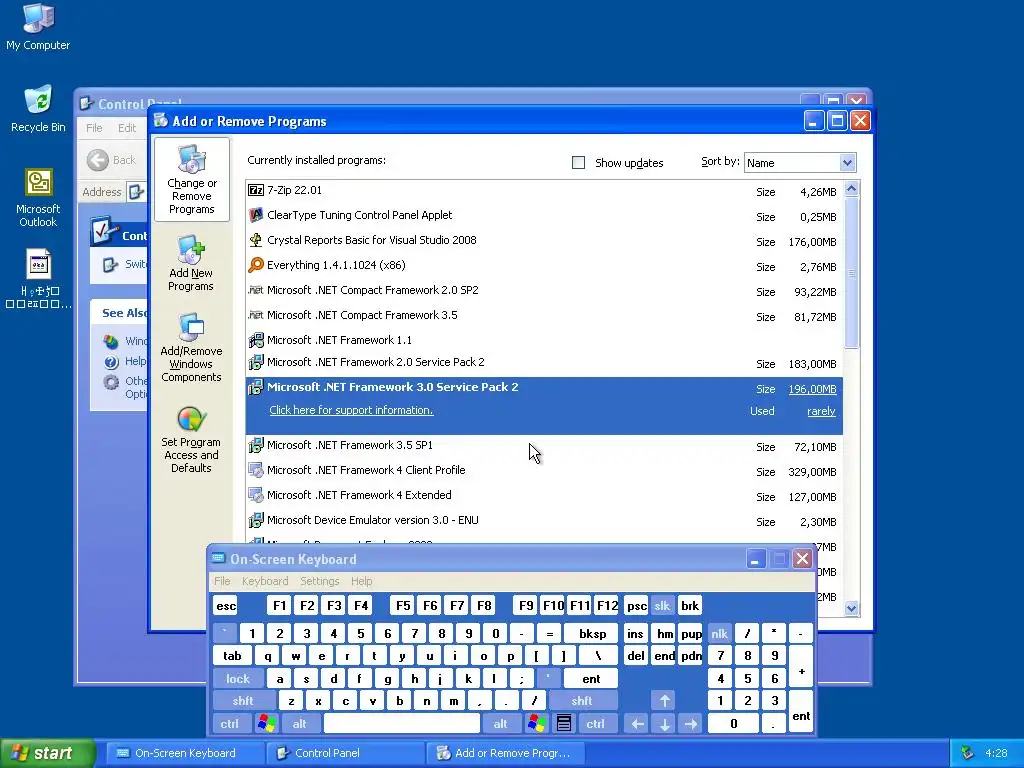Click the .NET Framework 4 Client Profile icon
Screen dimensions: 1024x768
pos(256,470)
